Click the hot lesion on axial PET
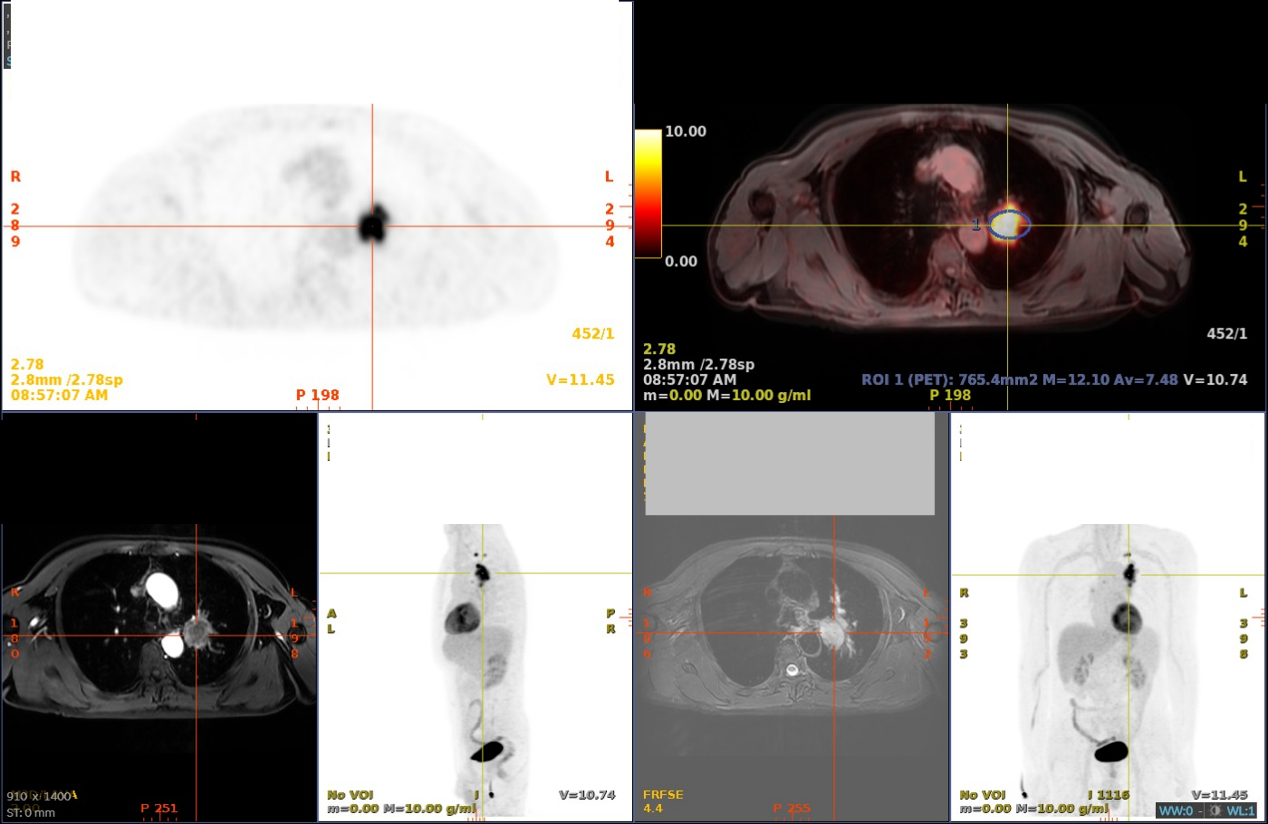 (374, 224)
